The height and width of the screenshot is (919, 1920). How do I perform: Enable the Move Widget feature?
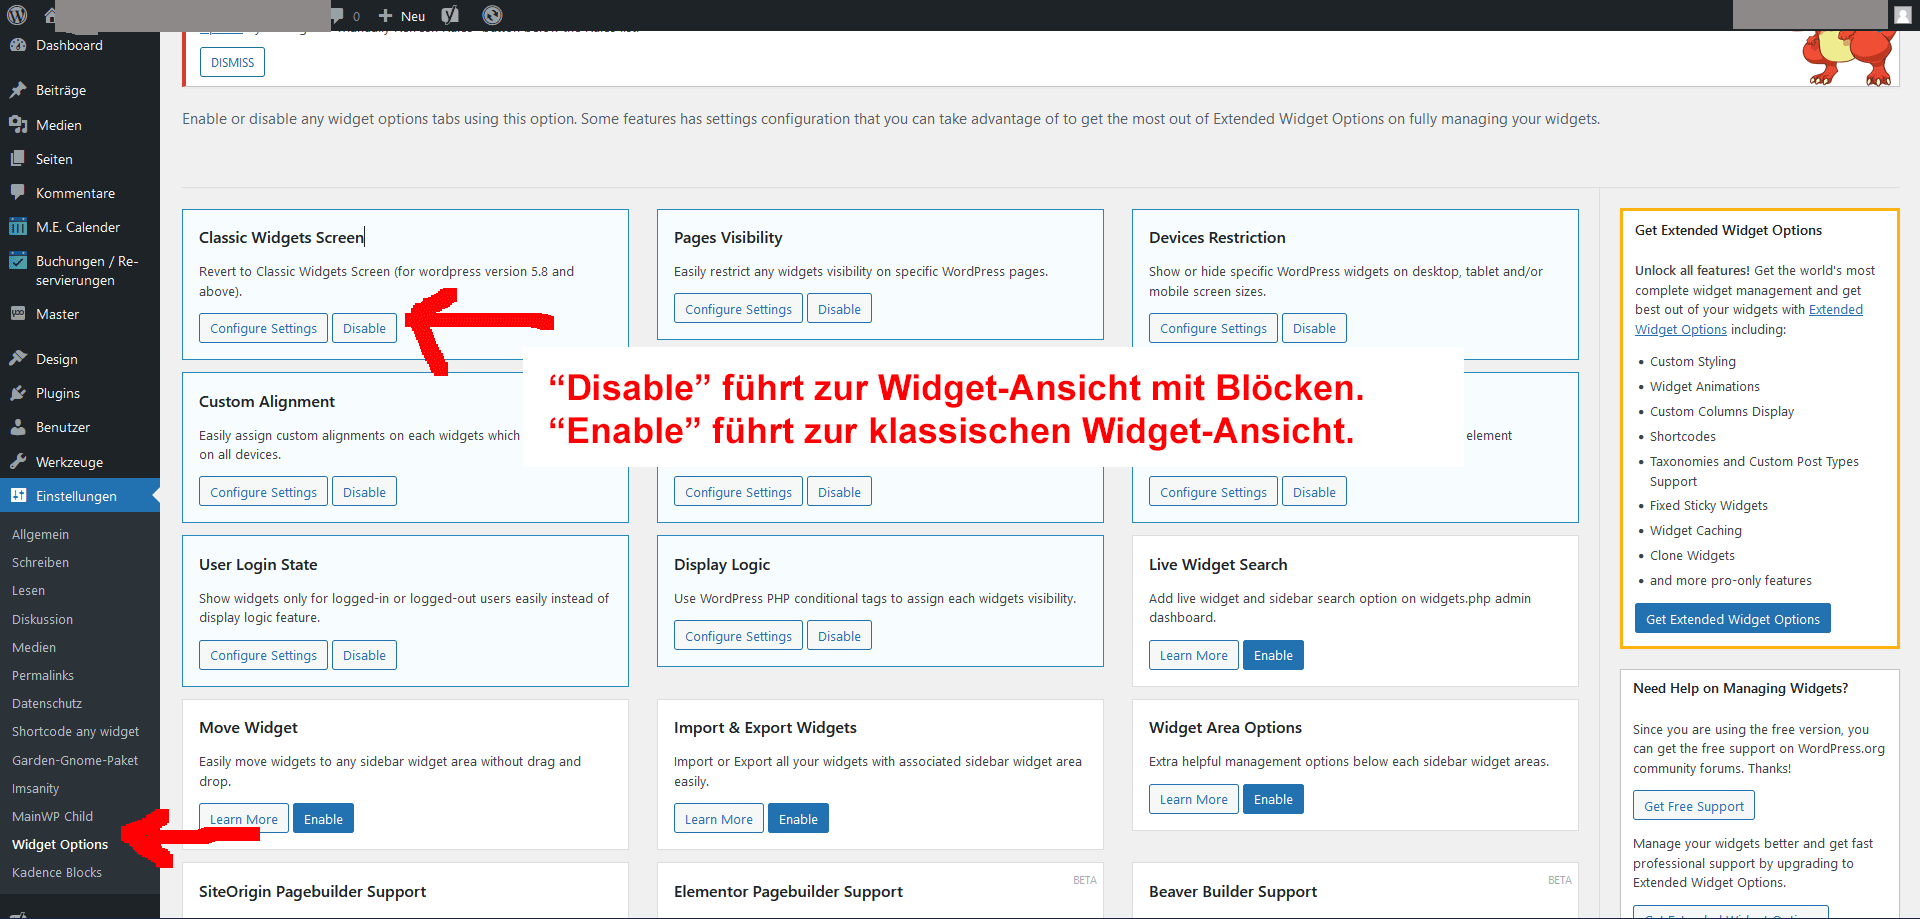pos(323,819)
